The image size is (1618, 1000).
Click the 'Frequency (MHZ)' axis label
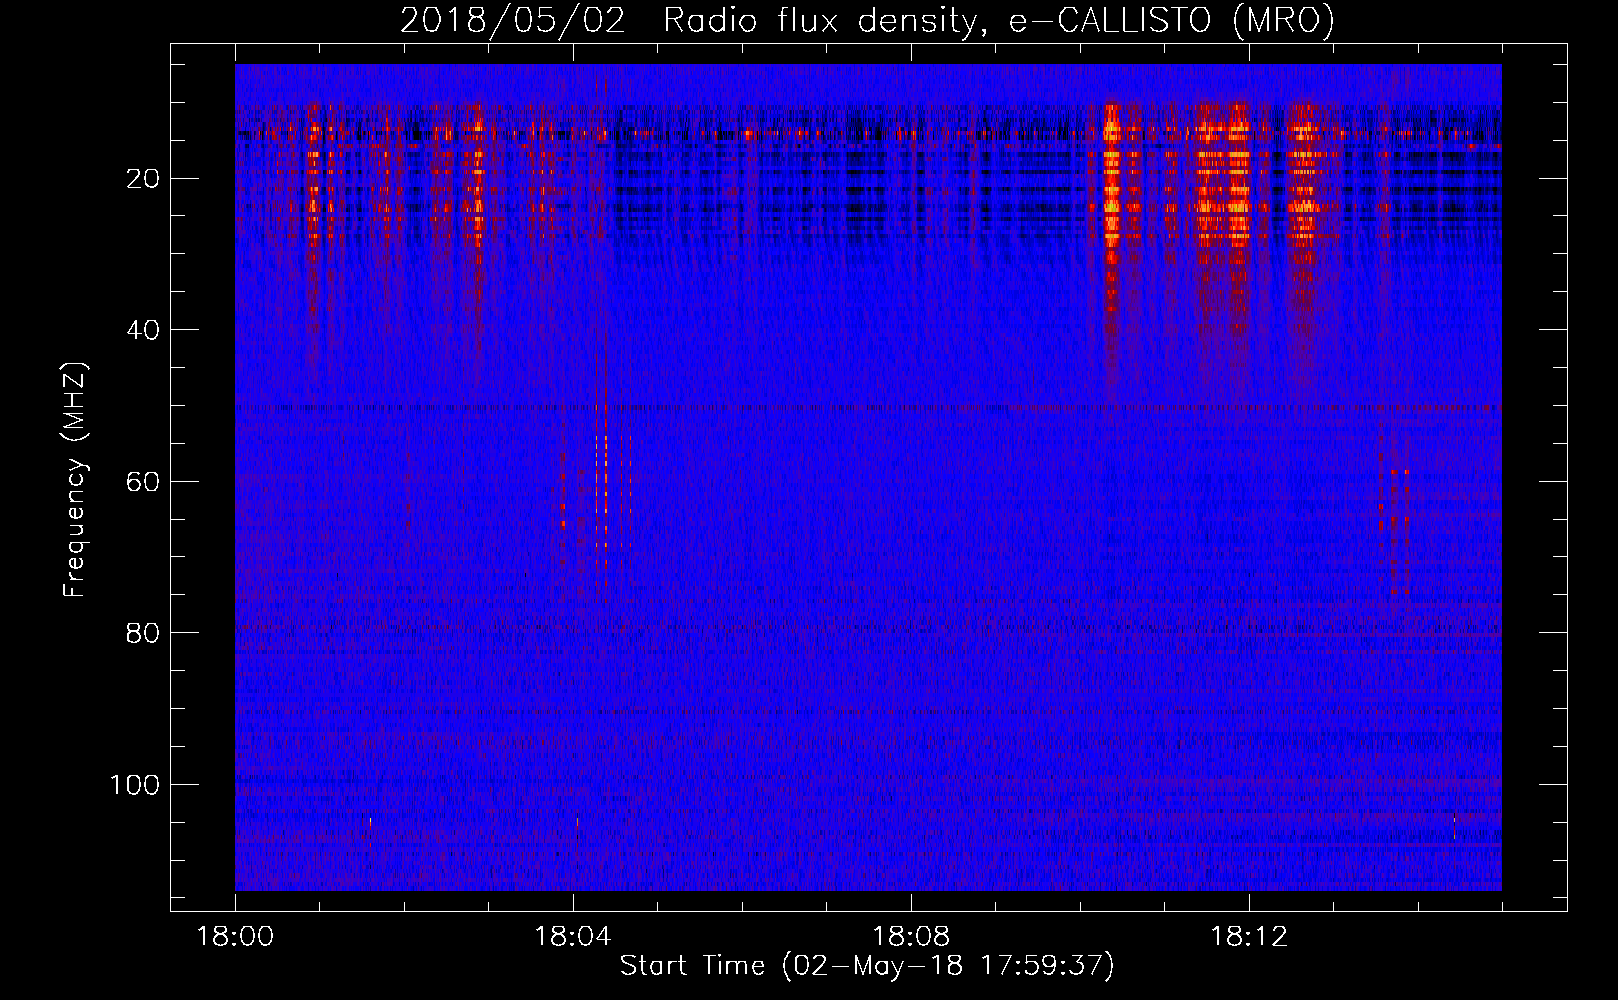tap(75, 480)
